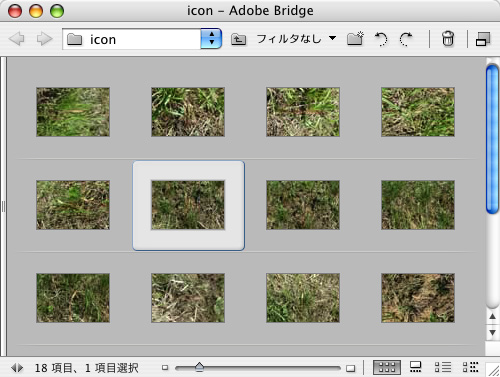Click the smallest thumbnail size icon
Viewport: 500px width, 377px height.
[x=165, y=368]
